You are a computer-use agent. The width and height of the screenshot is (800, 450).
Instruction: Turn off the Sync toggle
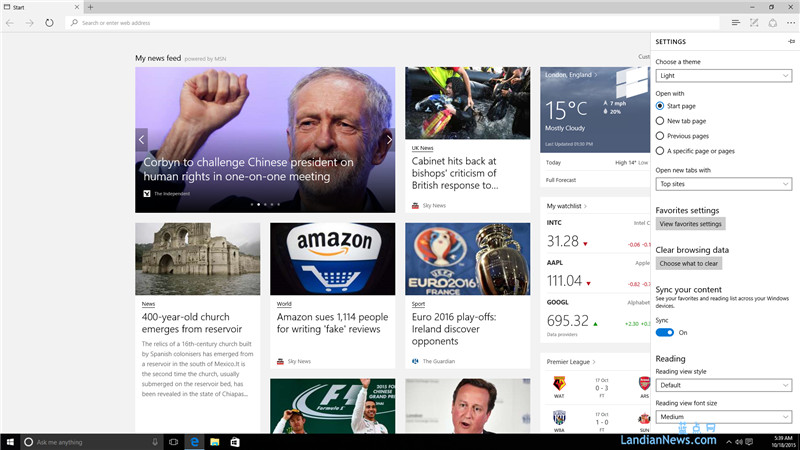[x=665, y=333]
